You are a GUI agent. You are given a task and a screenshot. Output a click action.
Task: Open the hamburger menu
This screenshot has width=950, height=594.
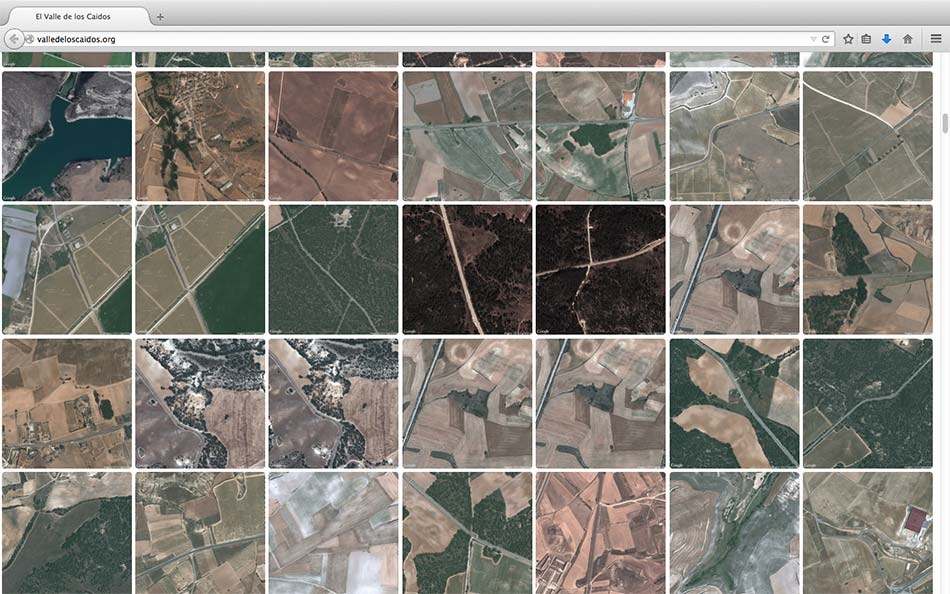pyautogui.click(x=936, y=39)
